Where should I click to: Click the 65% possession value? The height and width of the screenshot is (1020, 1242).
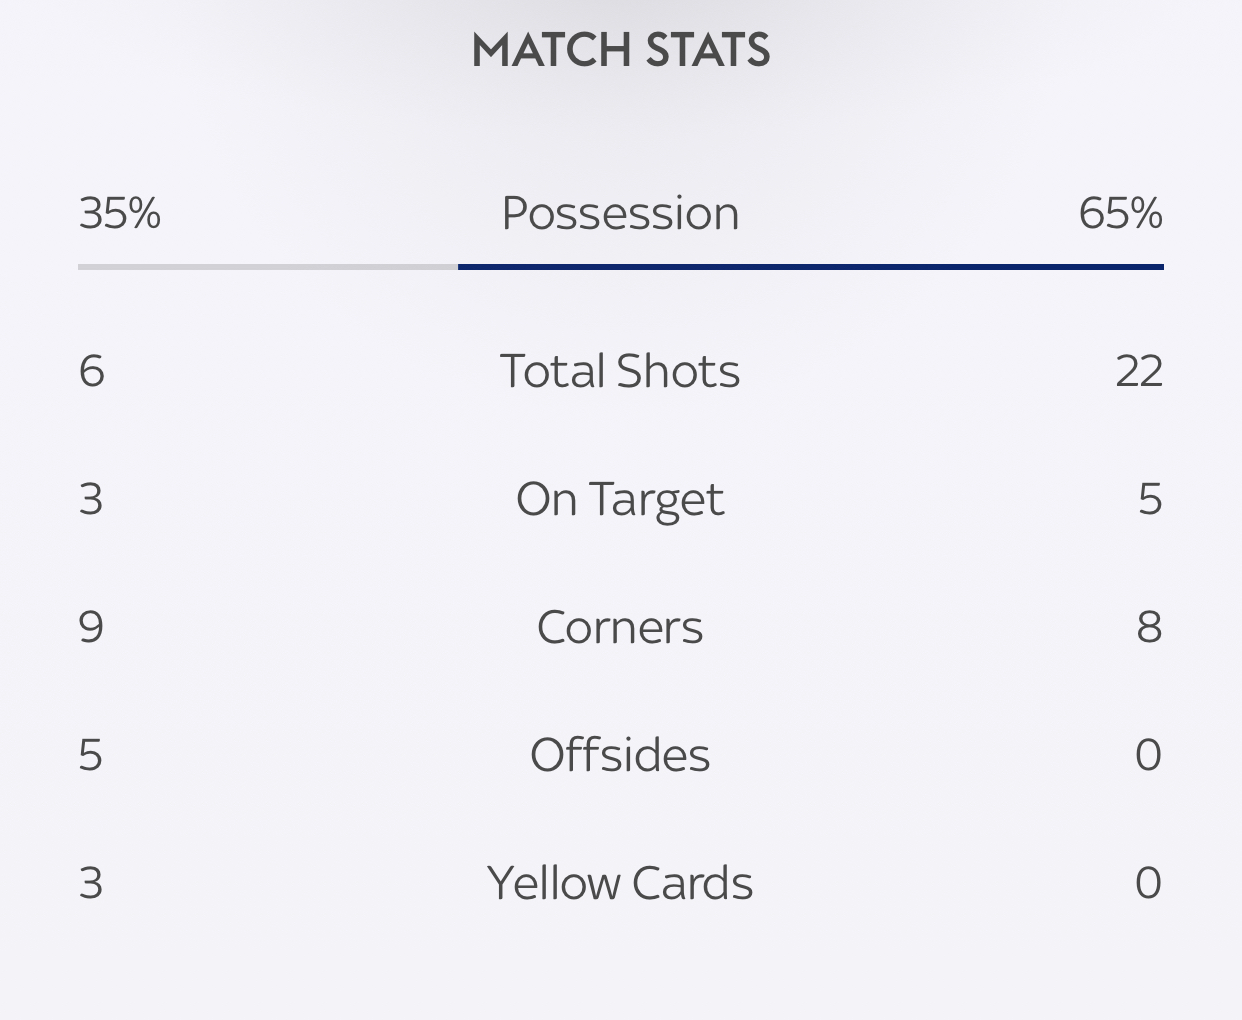coord(1120,213)
